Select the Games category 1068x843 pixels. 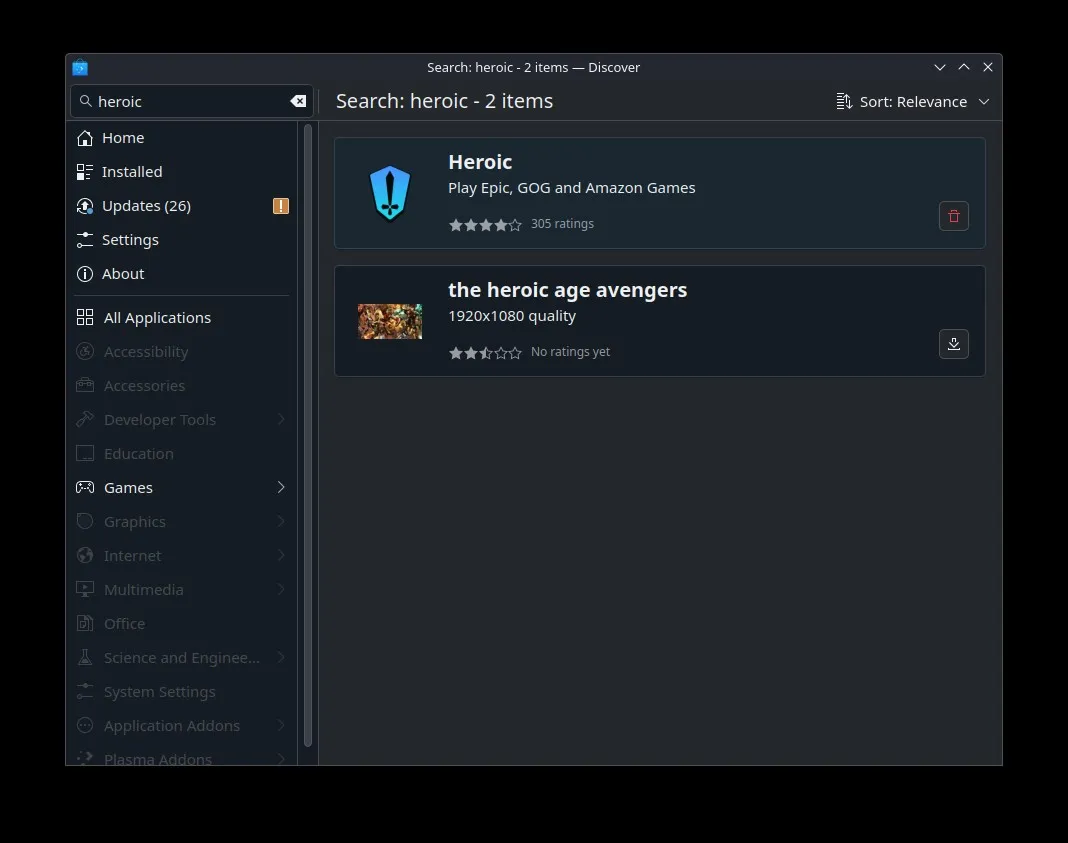[183, 488]
